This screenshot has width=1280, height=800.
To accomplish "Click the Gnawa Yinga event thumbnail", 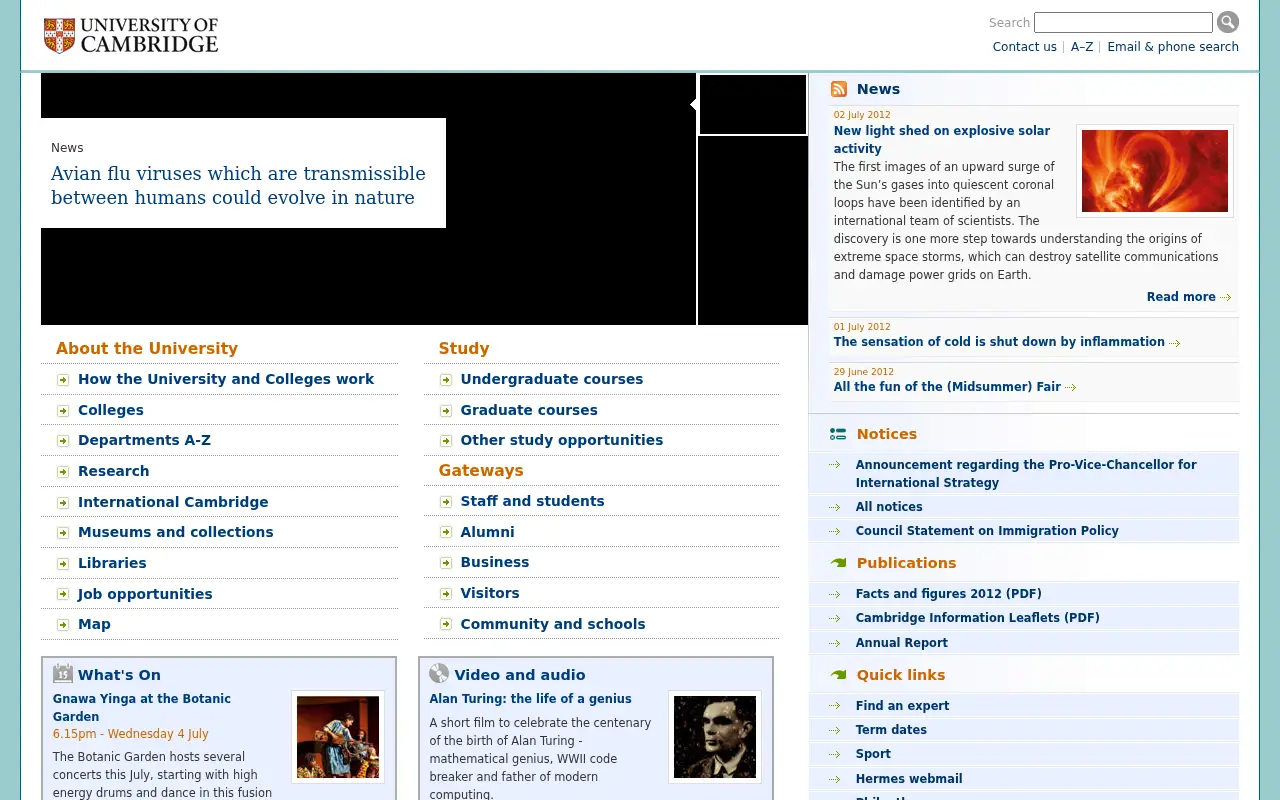I will (338, 737).
